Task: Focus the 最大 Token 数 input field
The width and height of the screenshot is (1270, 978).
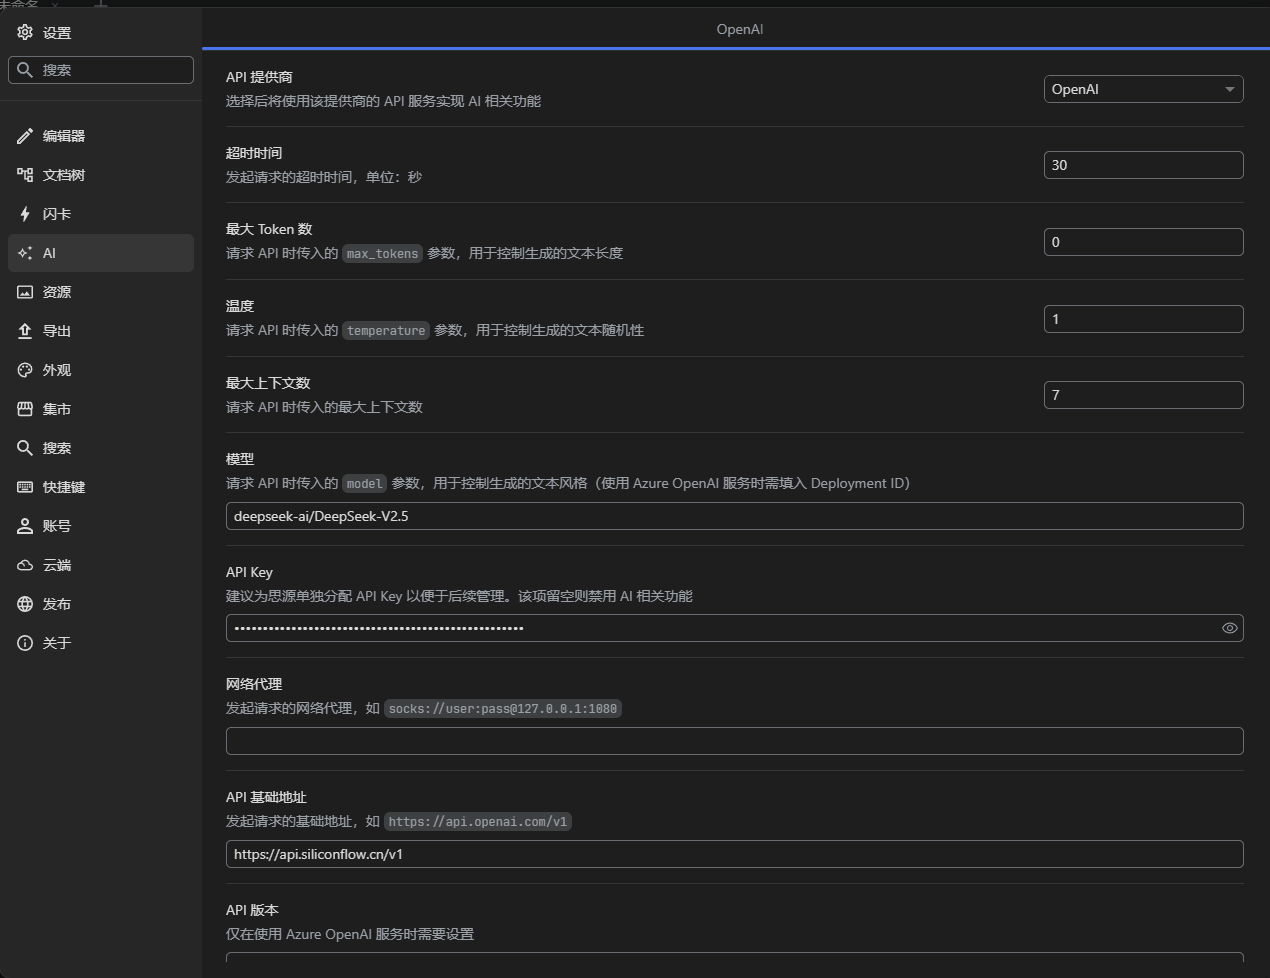Action: [1143, 242]
